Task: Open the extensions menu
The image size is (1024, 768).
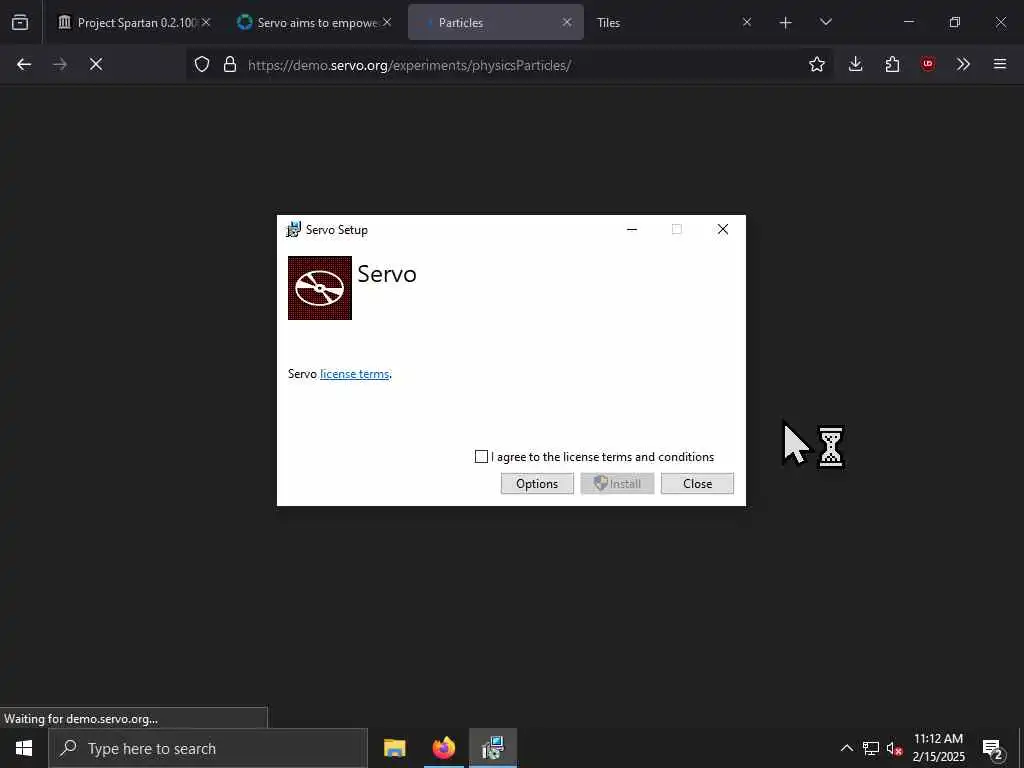Action: [892, 64]
